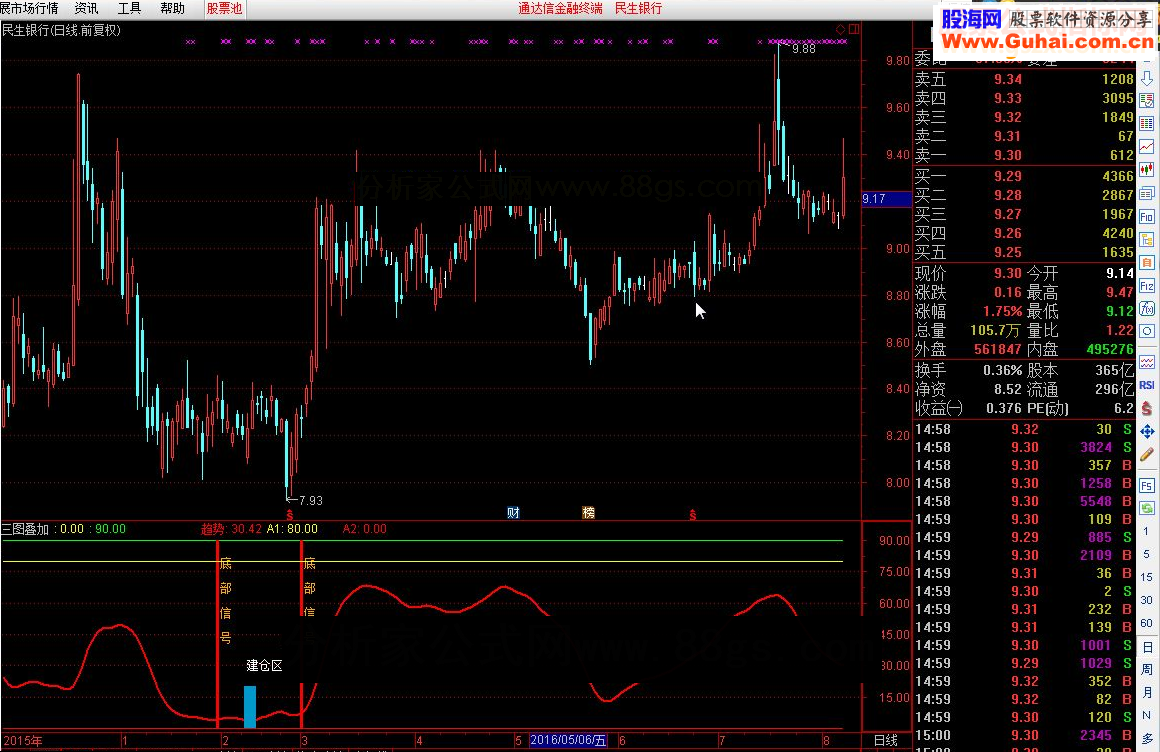Select the RSI indicator icon
This screenshot has width=1160, height=752.
pos(1147,385)
